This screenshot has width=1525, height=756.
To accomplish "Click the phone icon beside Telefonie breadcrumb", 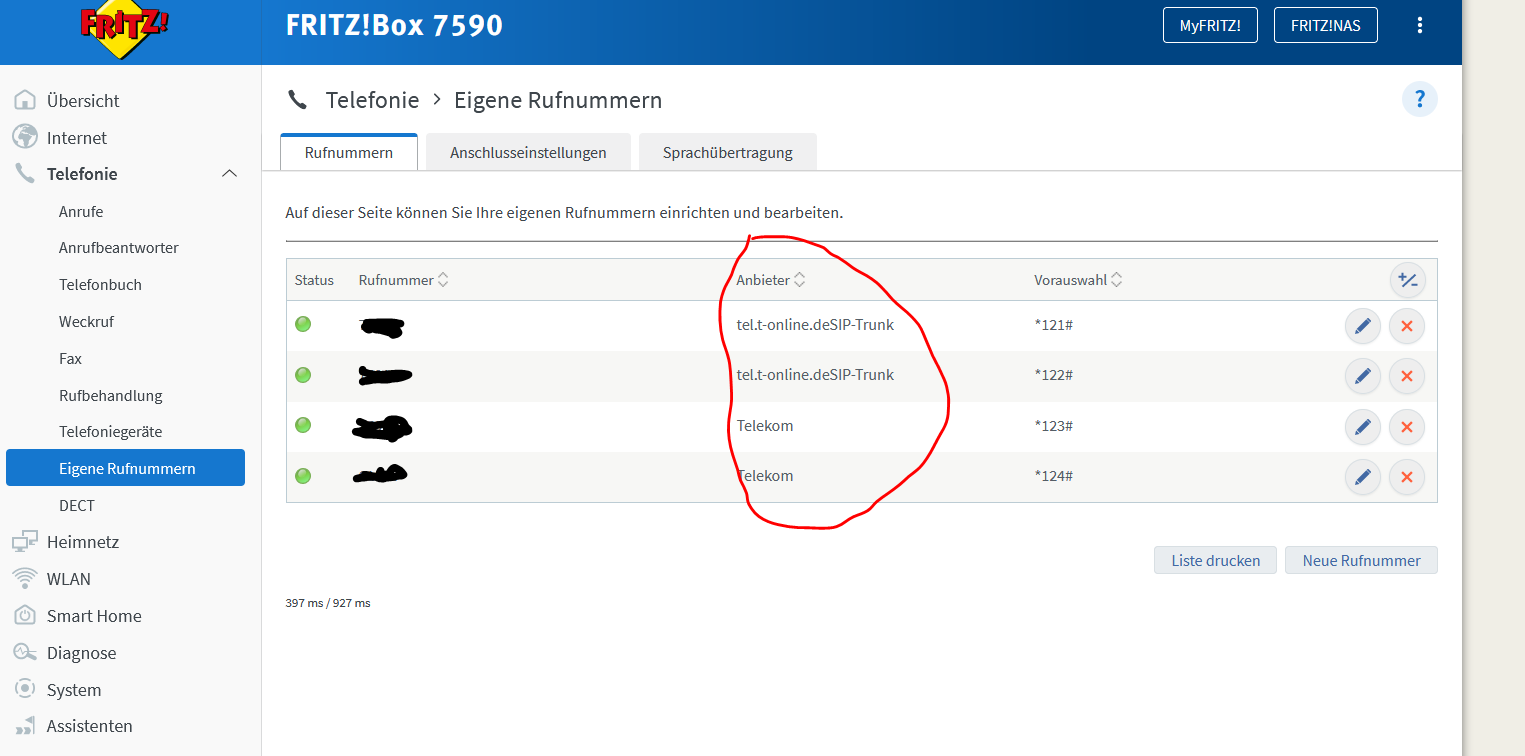I will [x=297, y=99].
